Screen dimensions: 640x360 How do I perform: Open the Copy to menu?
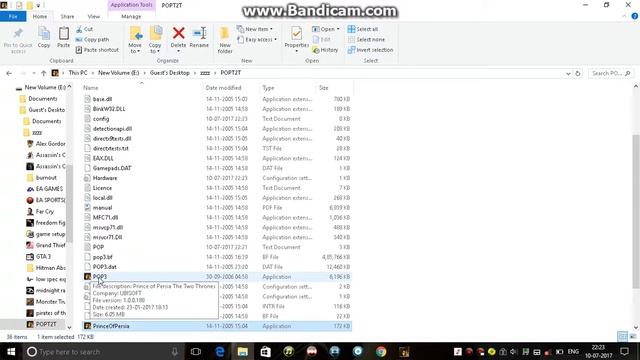155,40
